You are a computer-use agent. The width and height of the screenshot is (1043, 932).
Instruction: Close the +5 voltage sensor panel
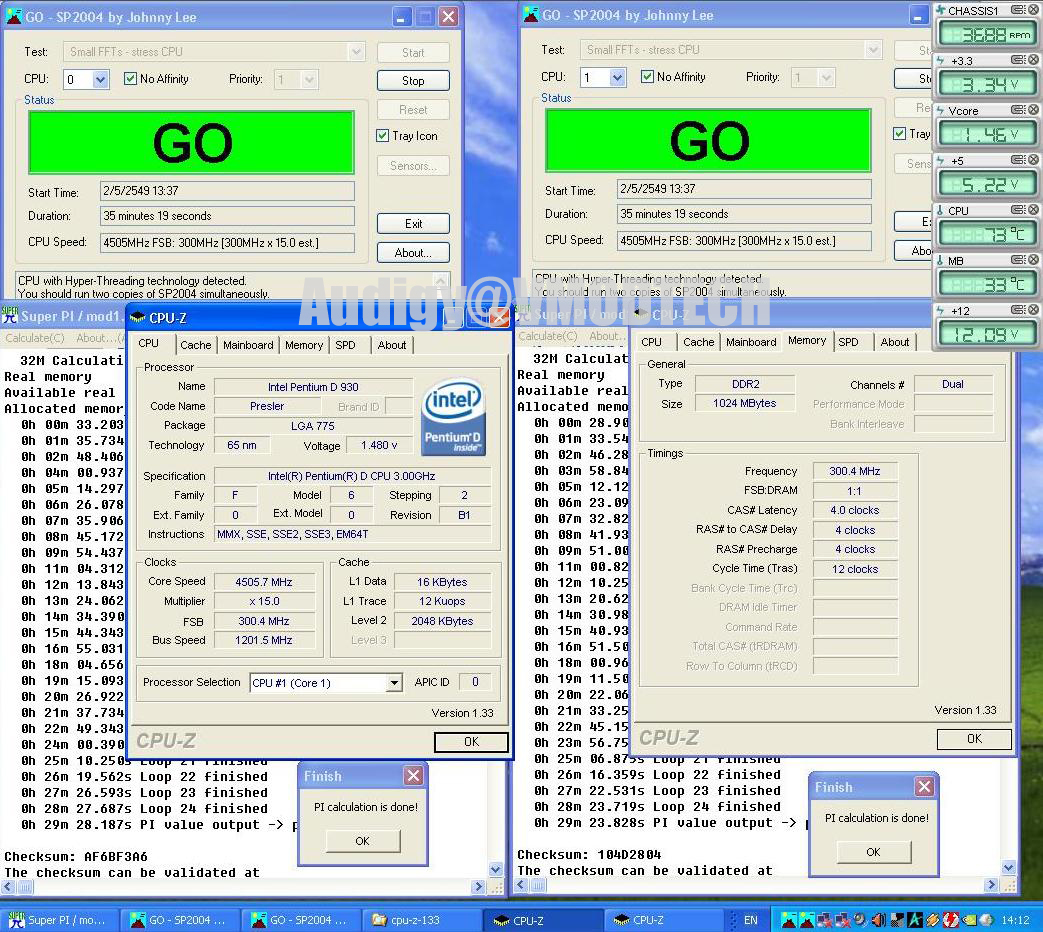coord(1033,160)
